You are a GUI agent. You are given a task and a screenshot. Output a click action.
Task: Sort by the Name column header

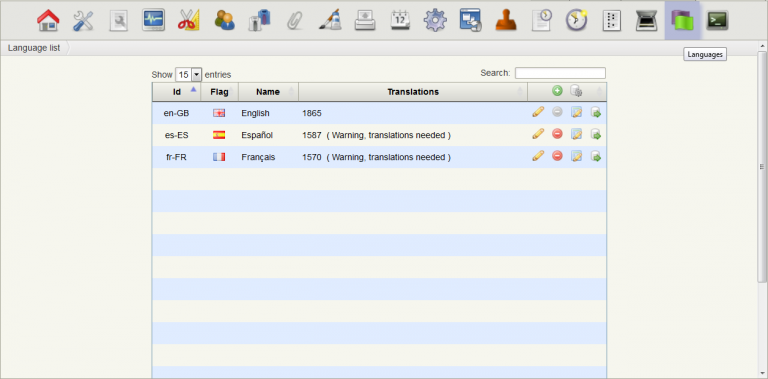click(x=268, y=92)
